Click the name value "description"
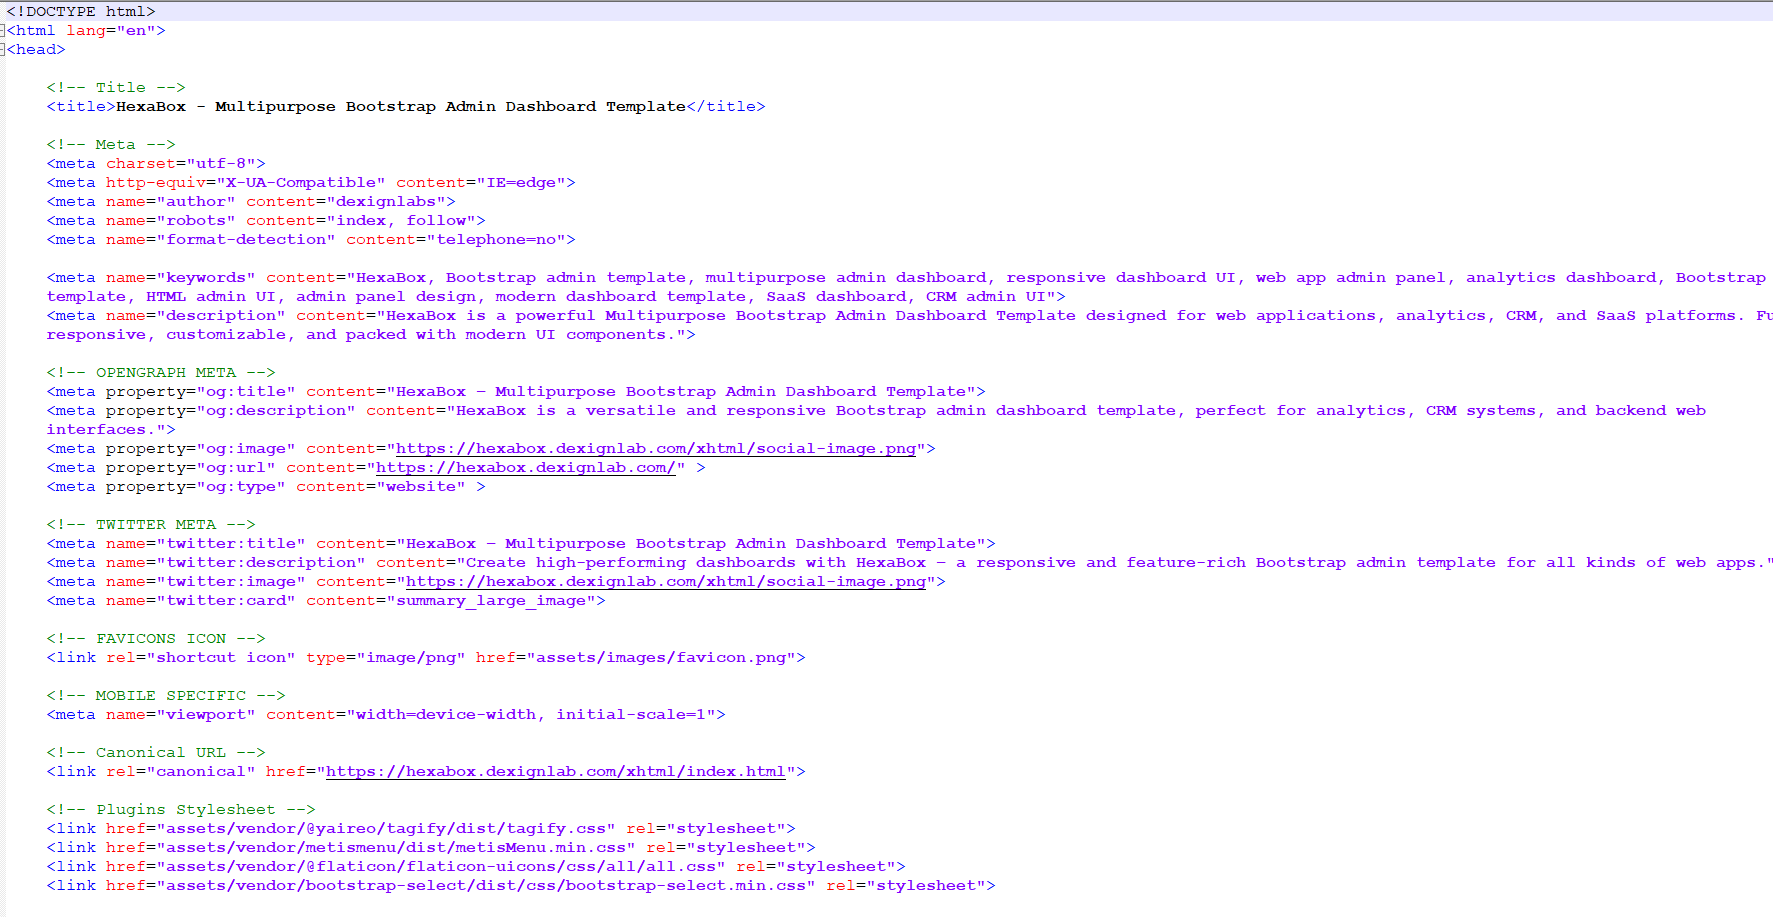 coord(221,316)
